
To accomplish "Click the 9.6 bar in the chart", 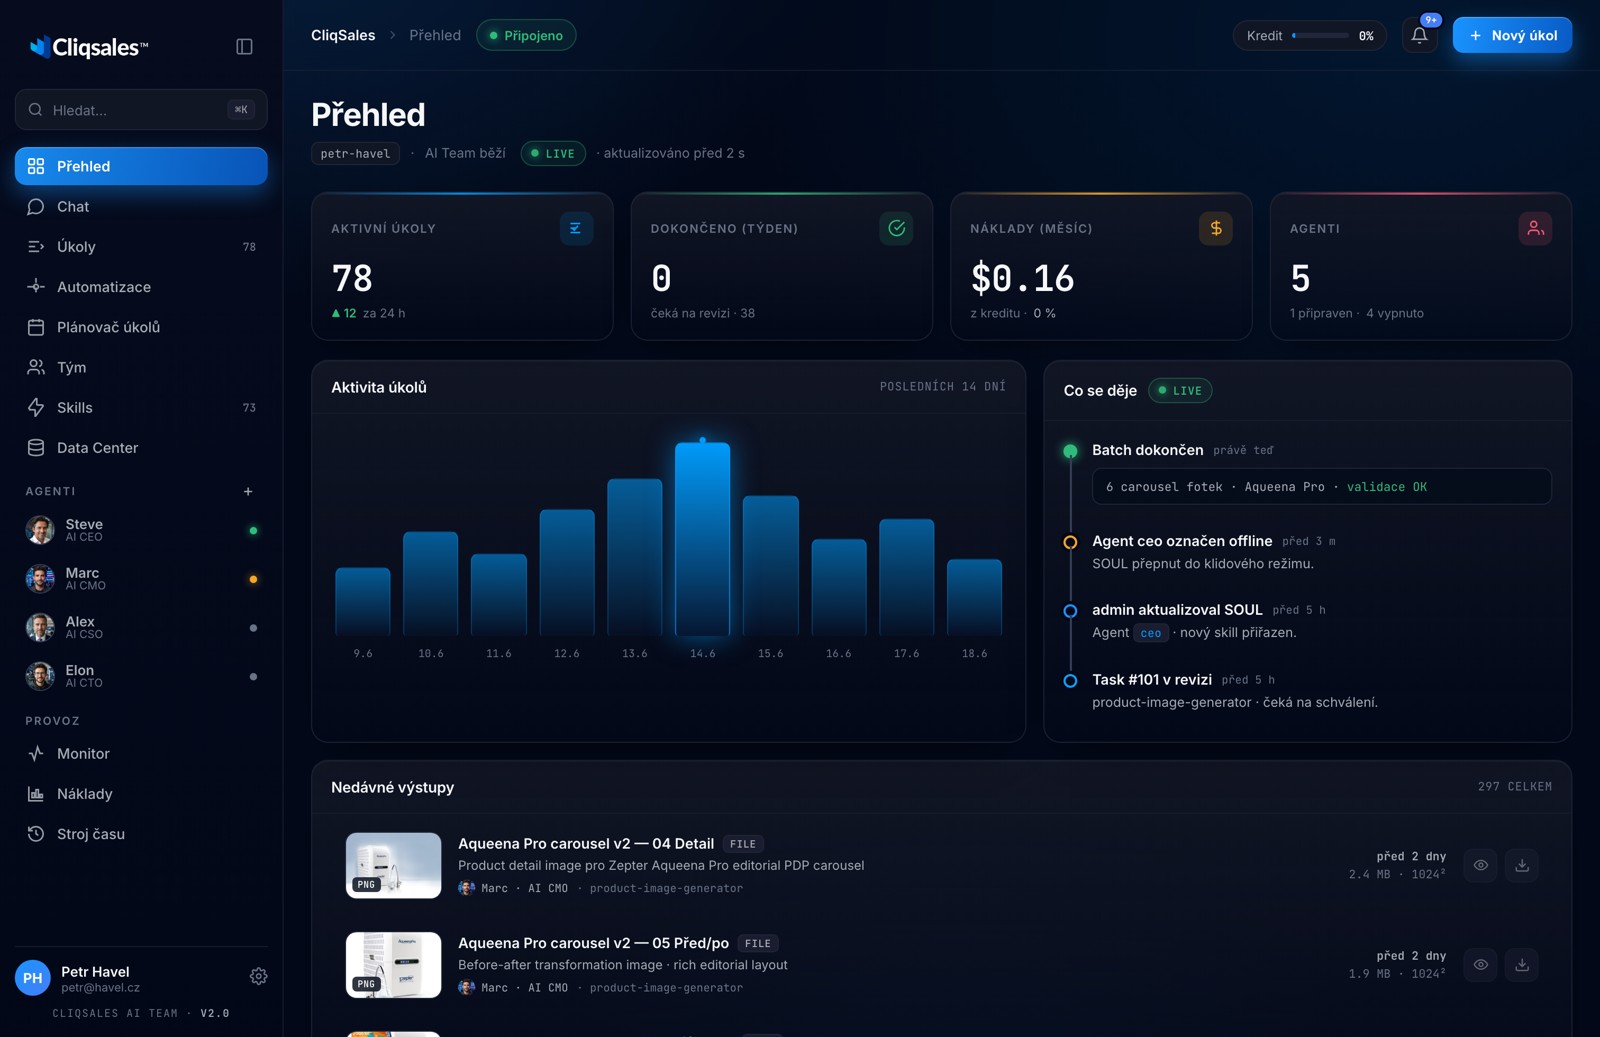I will [x=363, y=602].
